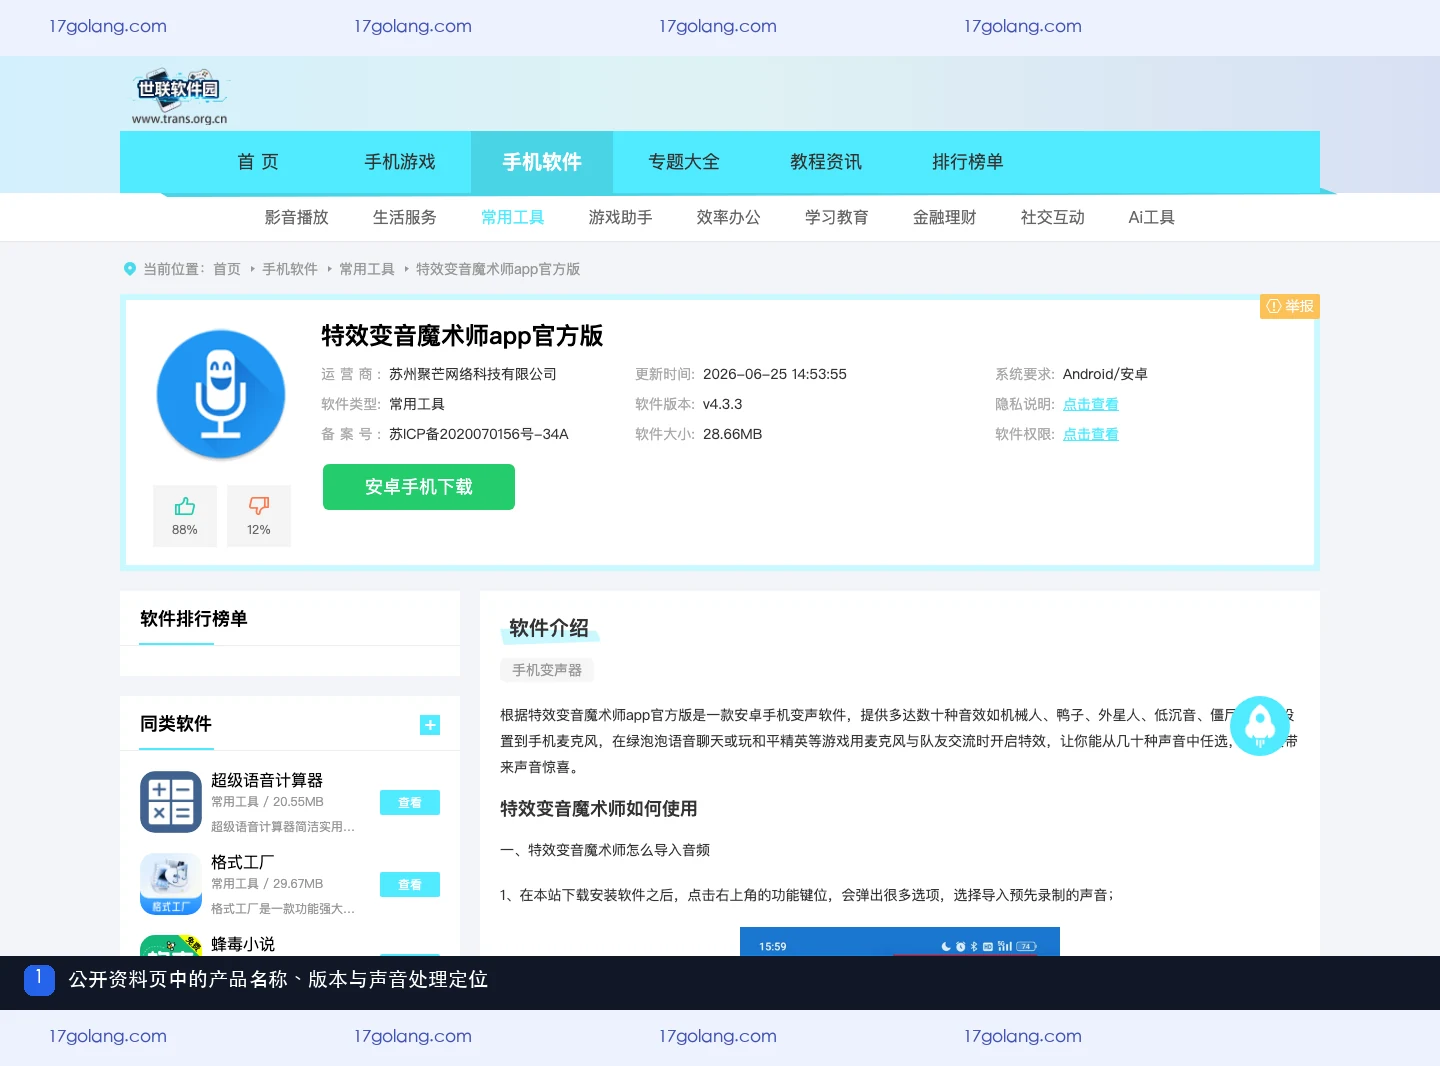Open 排行榜单 nav tab
The width and height of the screenshot is (1440, 1066).
click(x=968, y=162)
